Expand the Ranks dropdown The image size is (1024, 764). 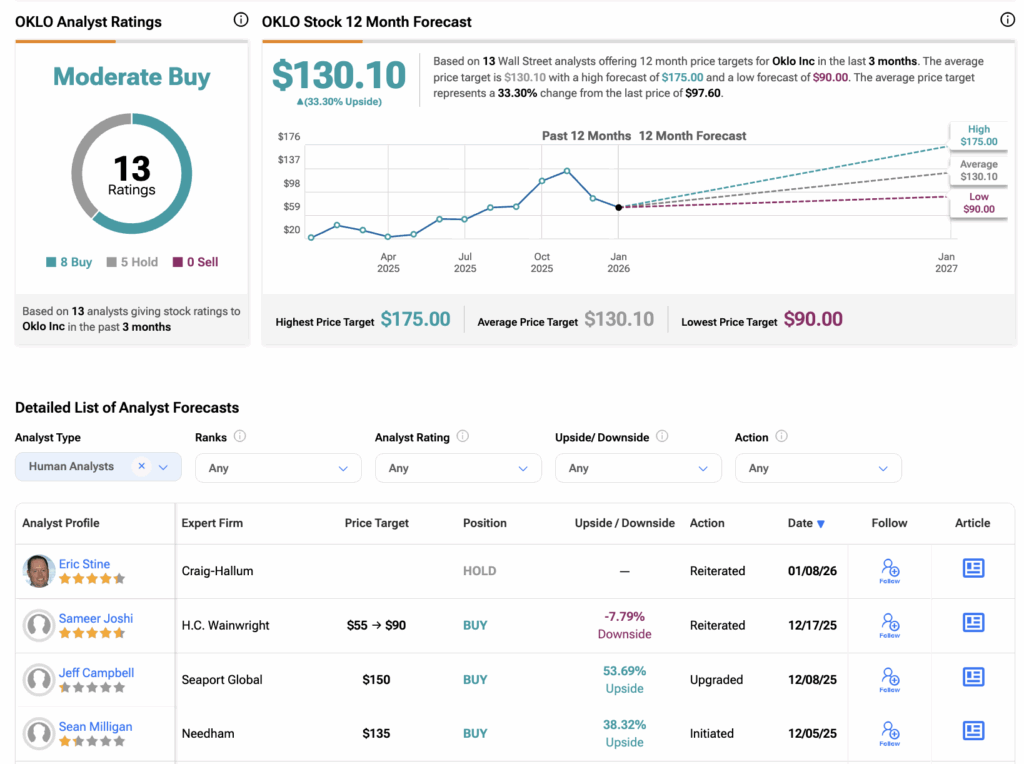click(x=278, y=468)
